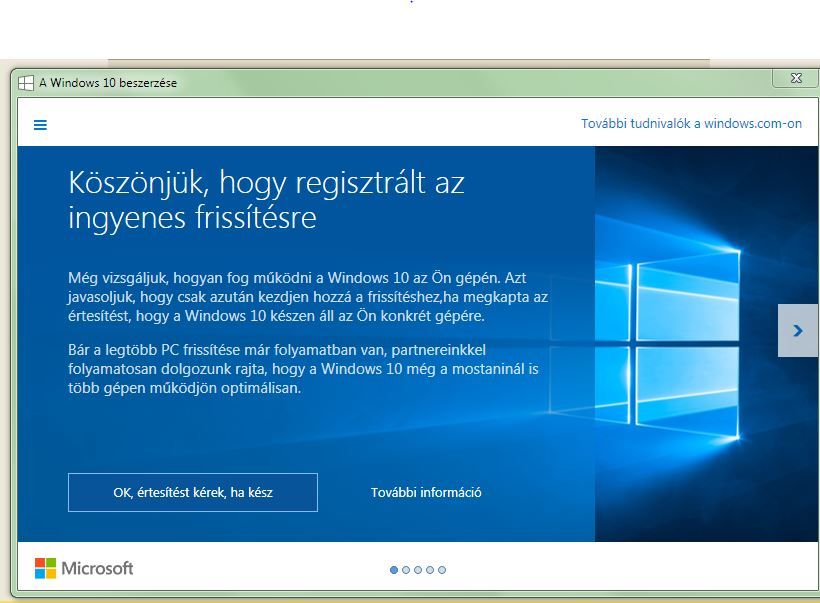The height and width of the screenshot is (603, 820).
Task: Close the Windows 10 beszerzése window
Action: point(795,78)
